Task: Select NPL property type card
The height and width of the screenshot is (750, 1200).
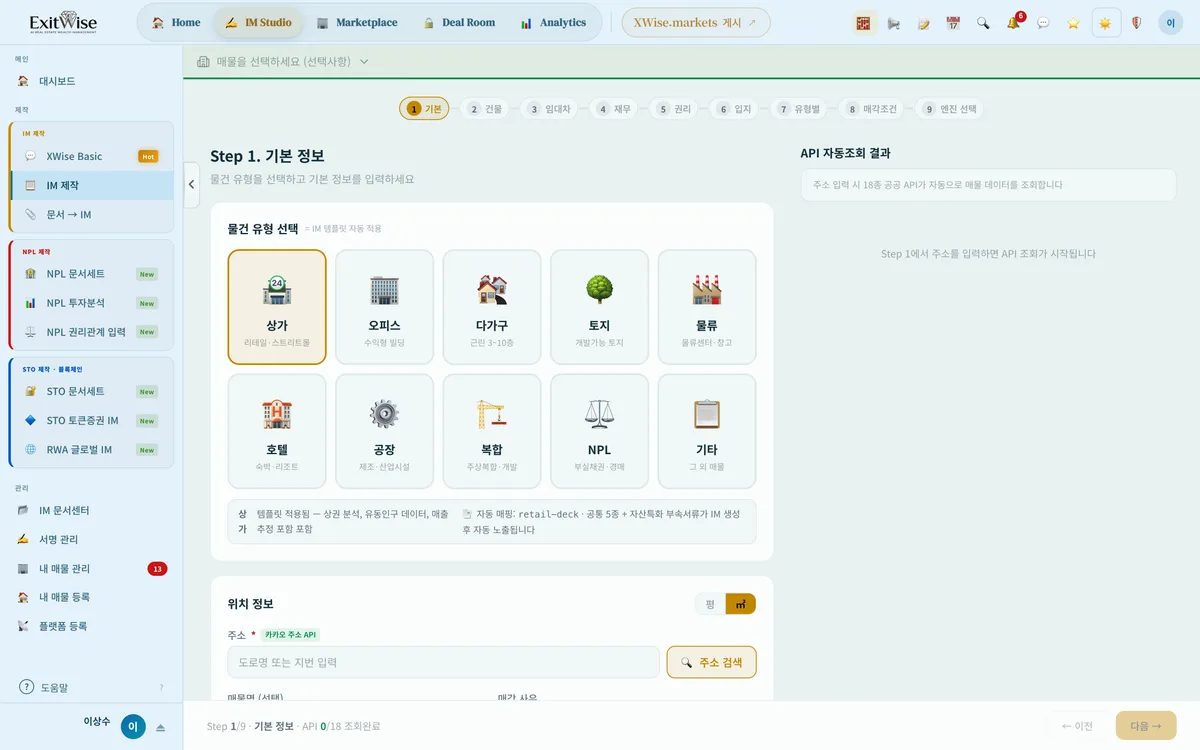Action: [599, 431]
